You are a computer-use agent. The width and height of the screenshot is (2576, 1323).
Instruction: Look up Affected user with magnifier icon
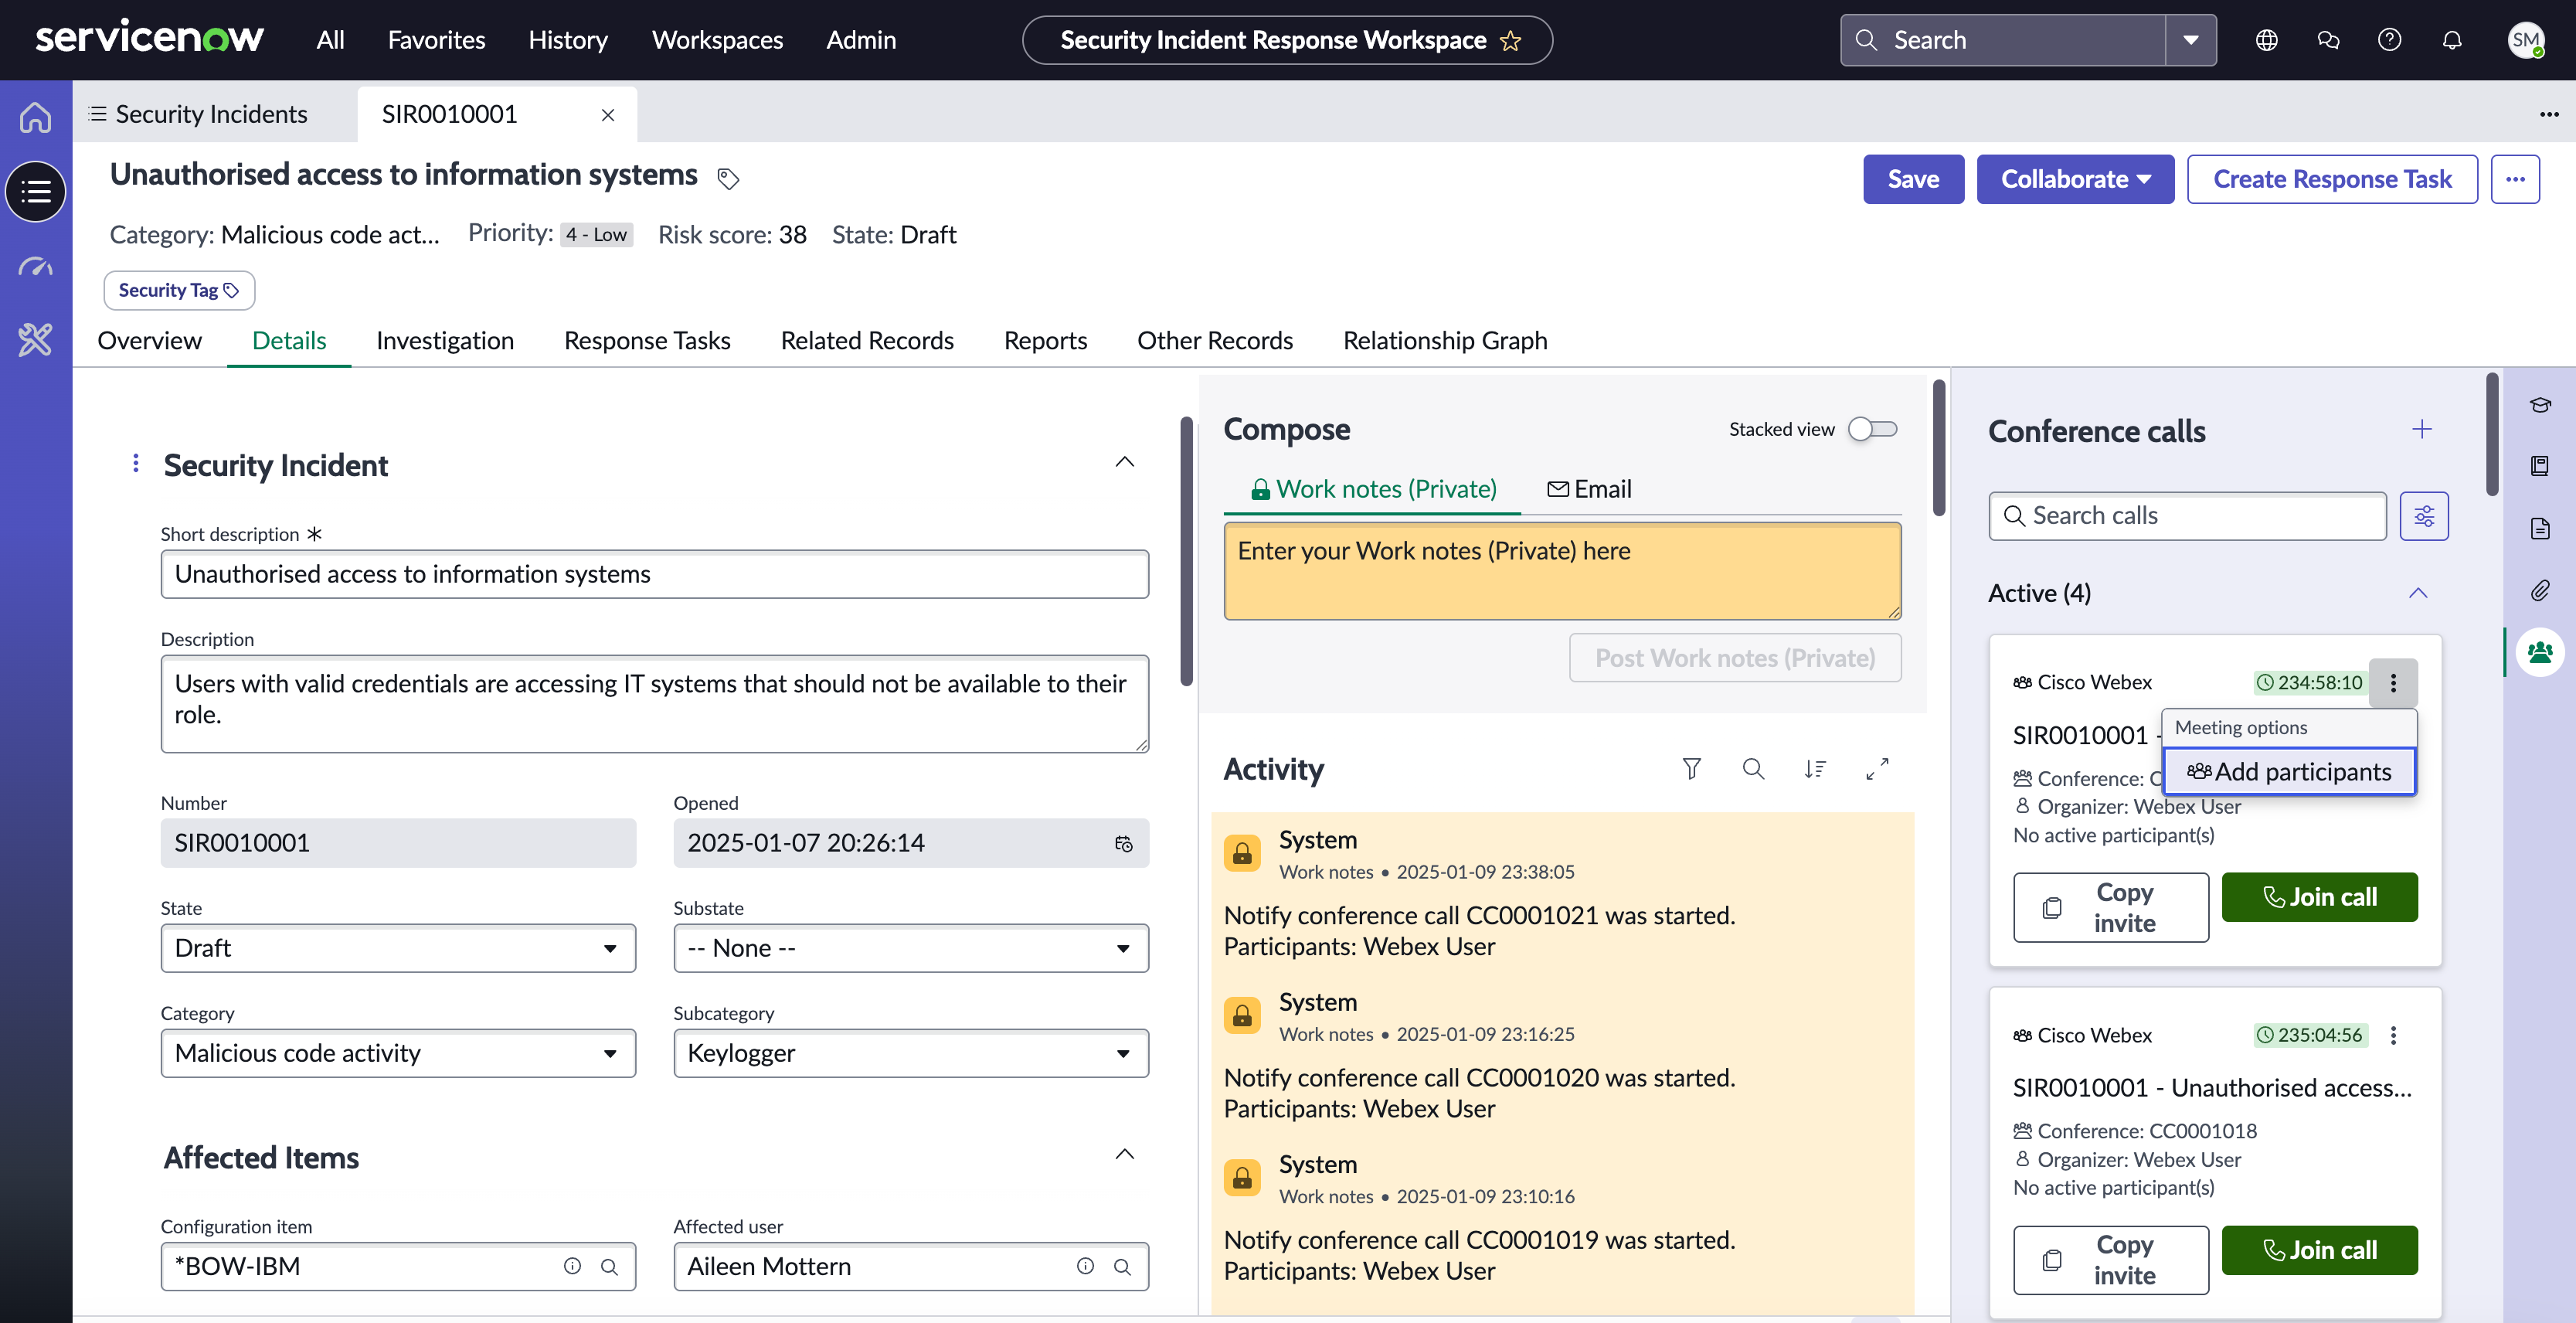pyautogui.click(x=1122, y=1266)
